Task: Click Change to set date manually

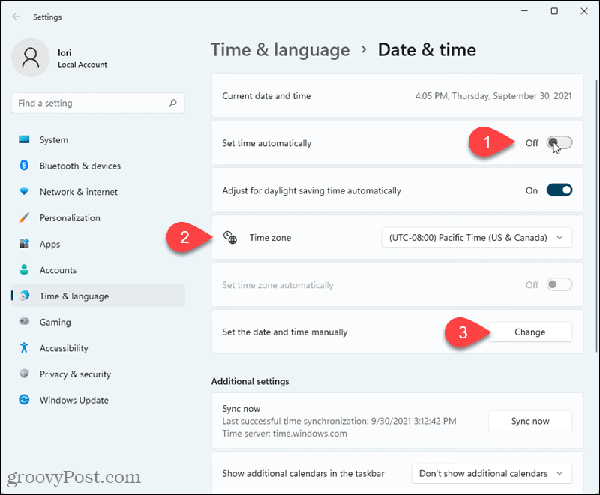Action: point(529,331)
